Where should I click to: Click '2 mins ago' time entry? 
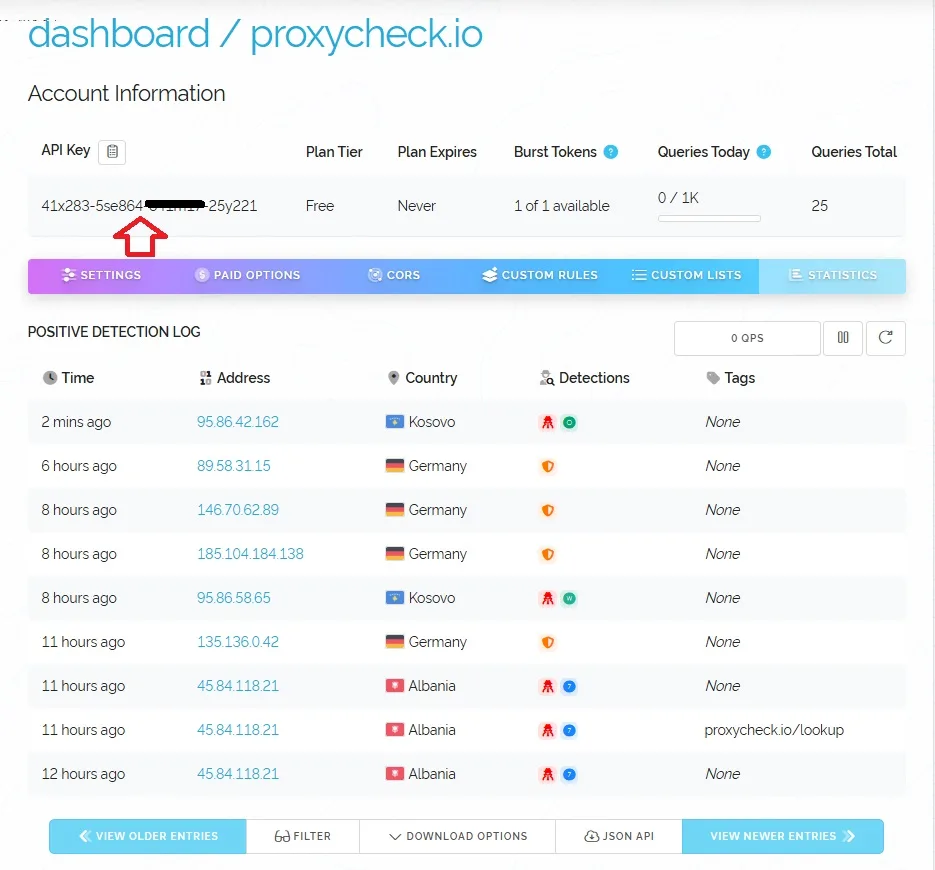tap(76, 422)
